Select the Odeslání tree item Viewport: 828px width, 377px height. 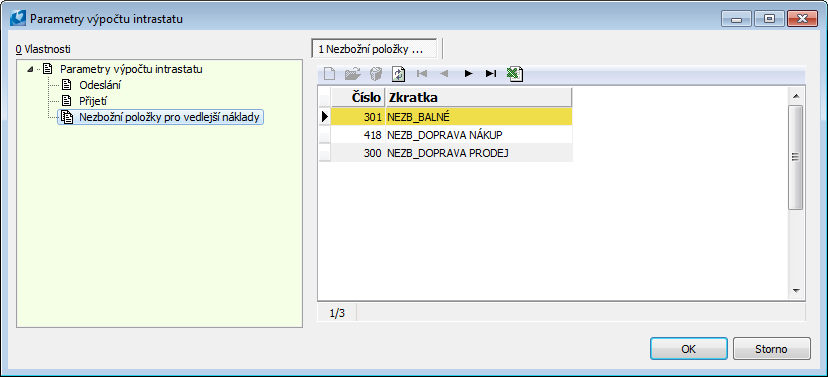(100, 85)
